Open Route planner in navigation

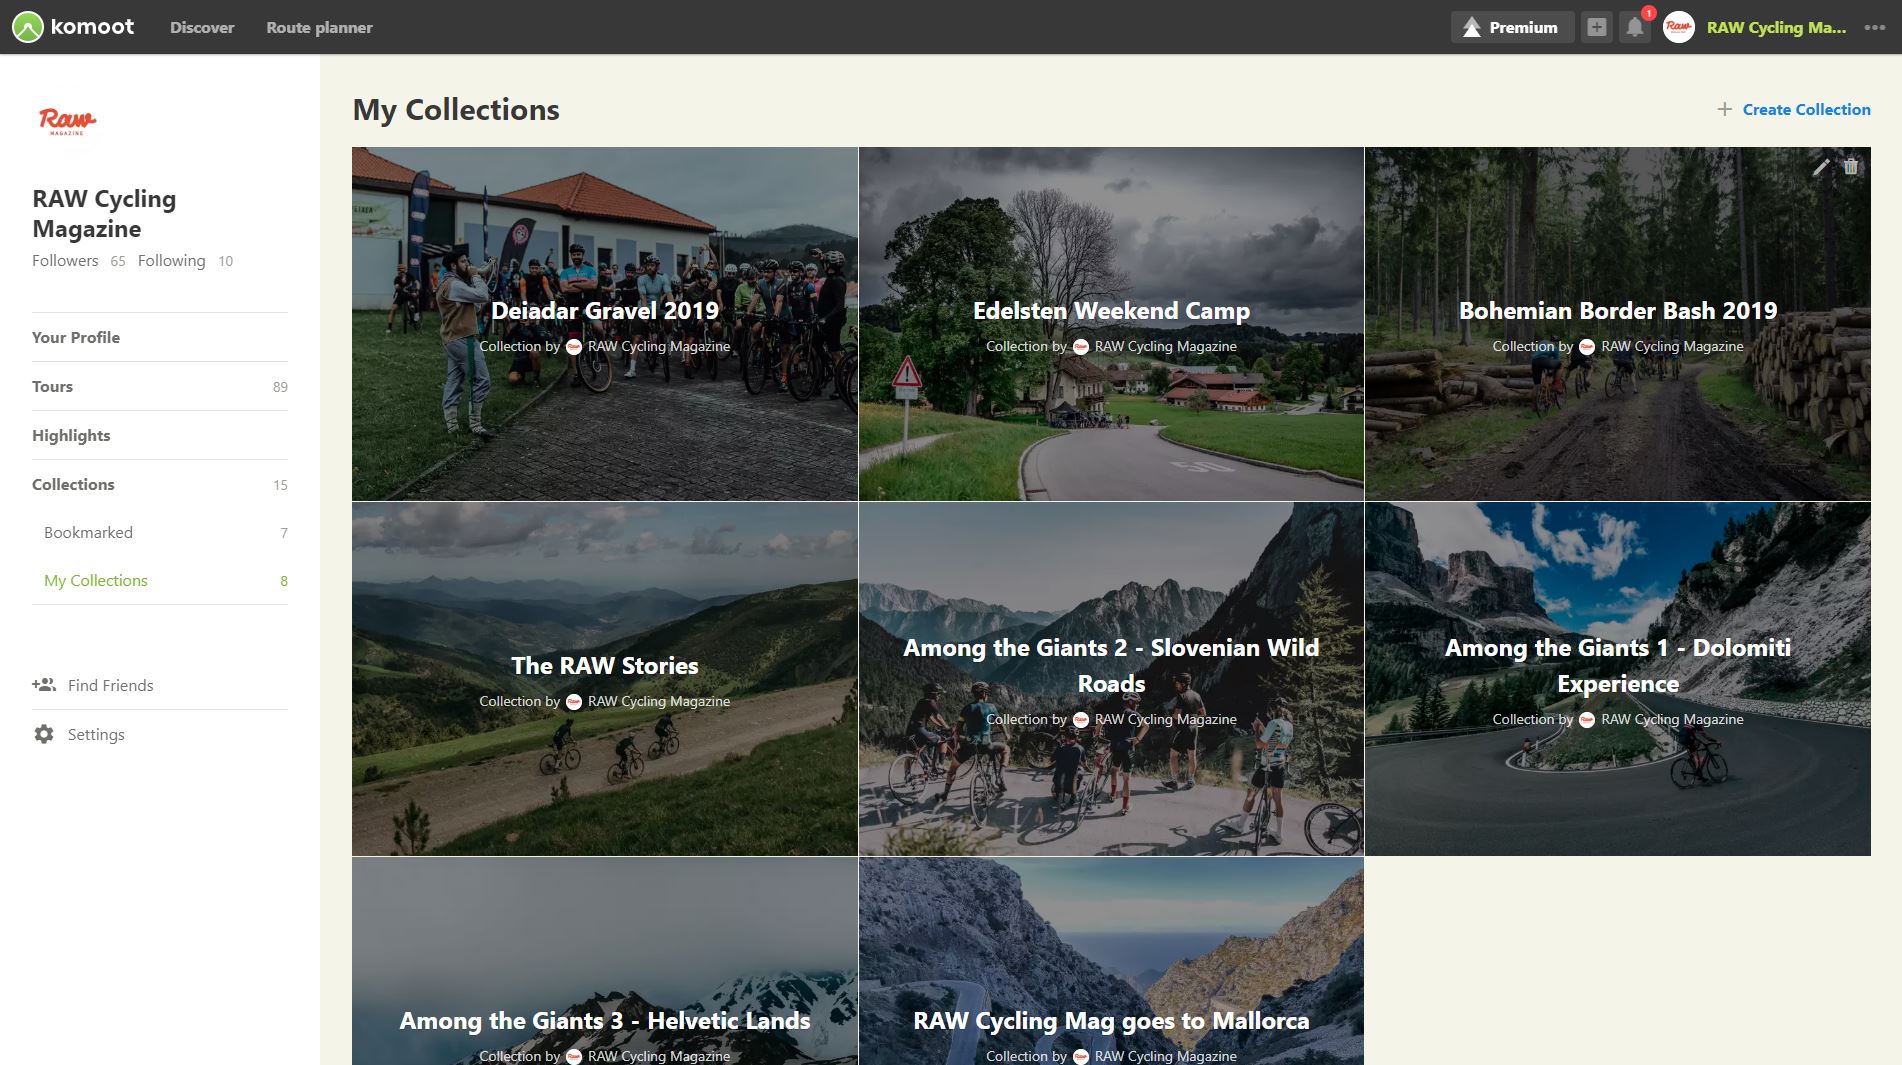[x=319, y=27]
